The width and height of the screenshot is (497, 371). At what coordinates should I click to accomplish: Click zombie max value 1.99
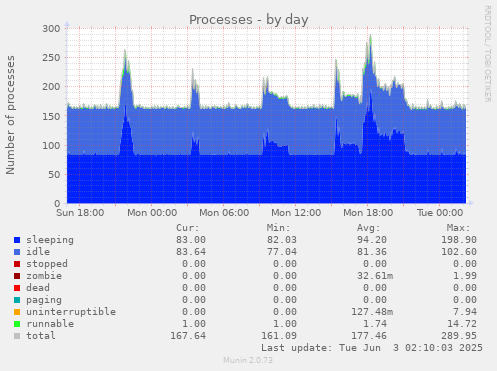pos(465,276)
